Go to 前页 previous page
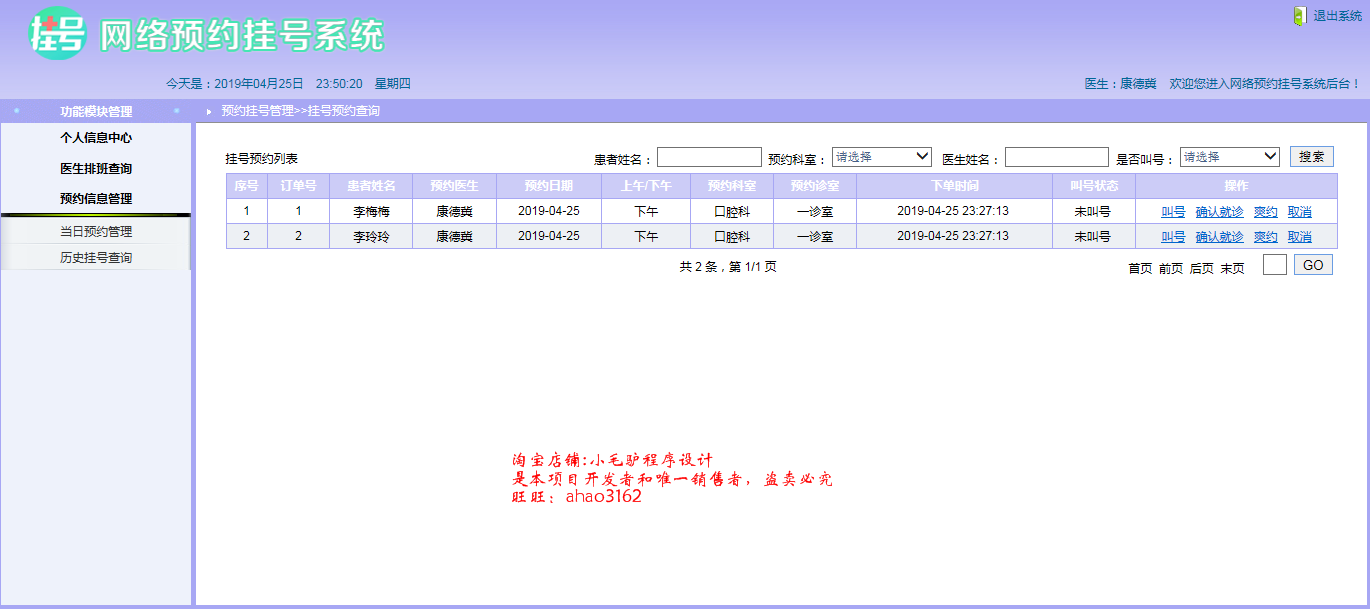The width and height of the screenshot is (1370, 609). (1171, 268)
